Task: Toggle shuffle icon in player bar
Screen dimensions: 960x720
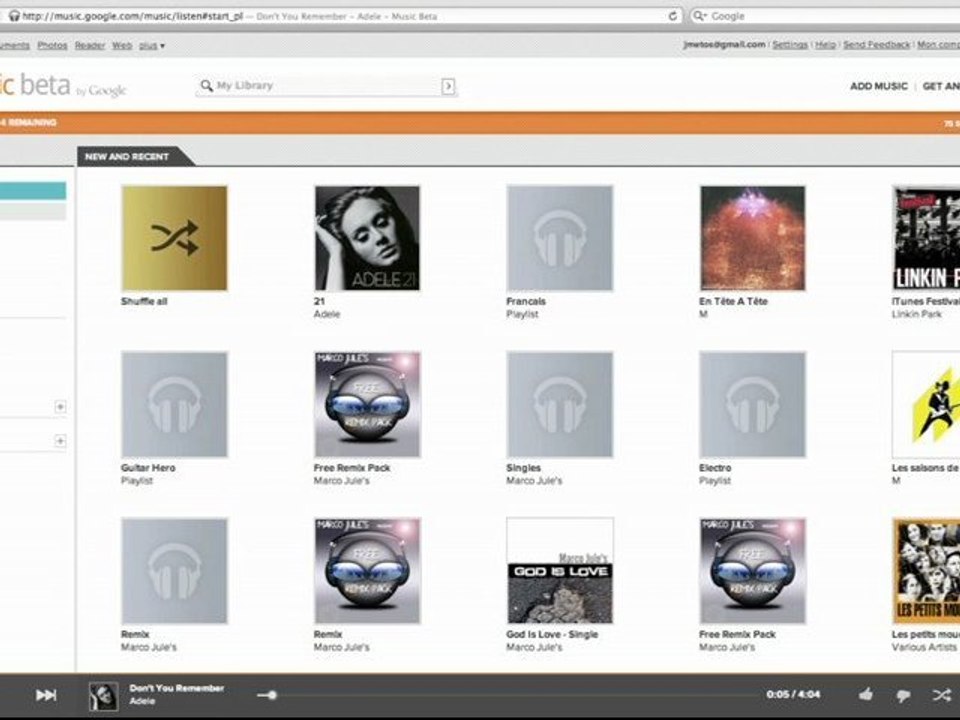Action: [x=942, y=695]
